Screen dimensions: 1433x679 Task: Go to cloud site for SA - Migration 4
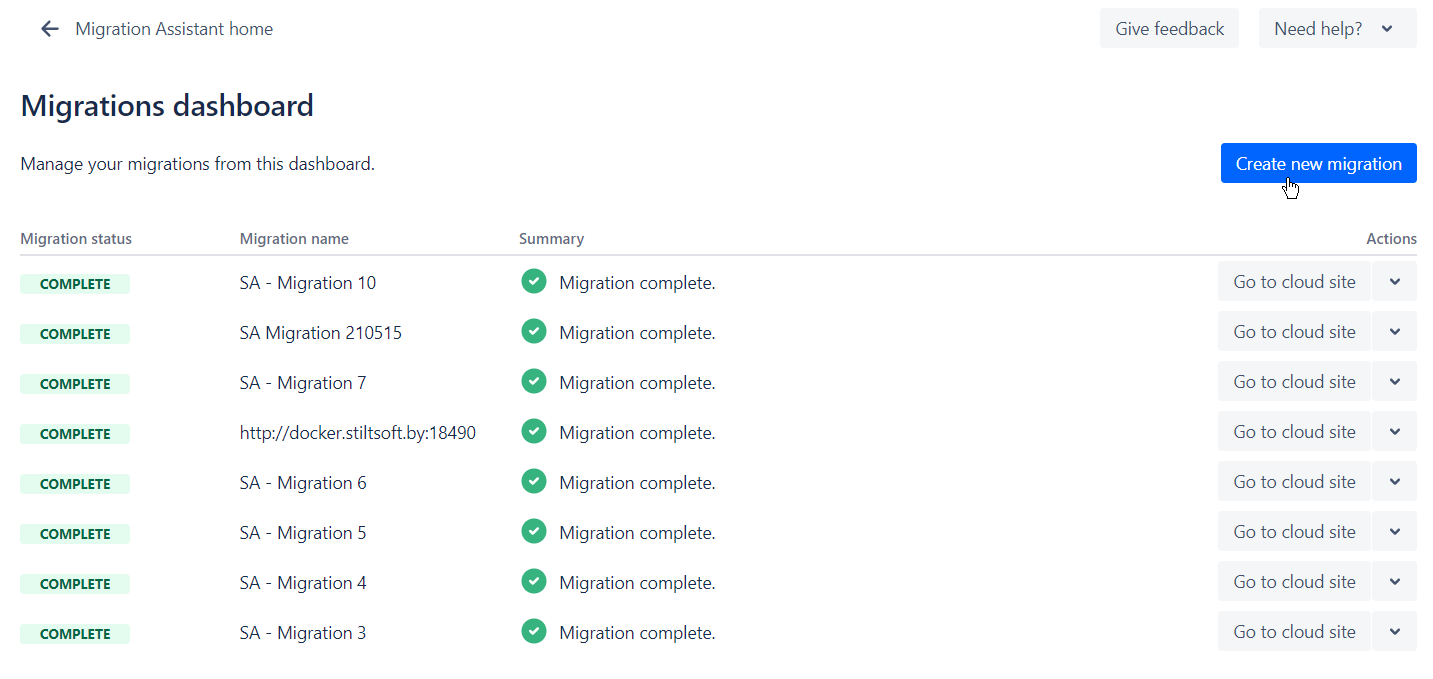pyautogui.click(x=1294, y=582)
